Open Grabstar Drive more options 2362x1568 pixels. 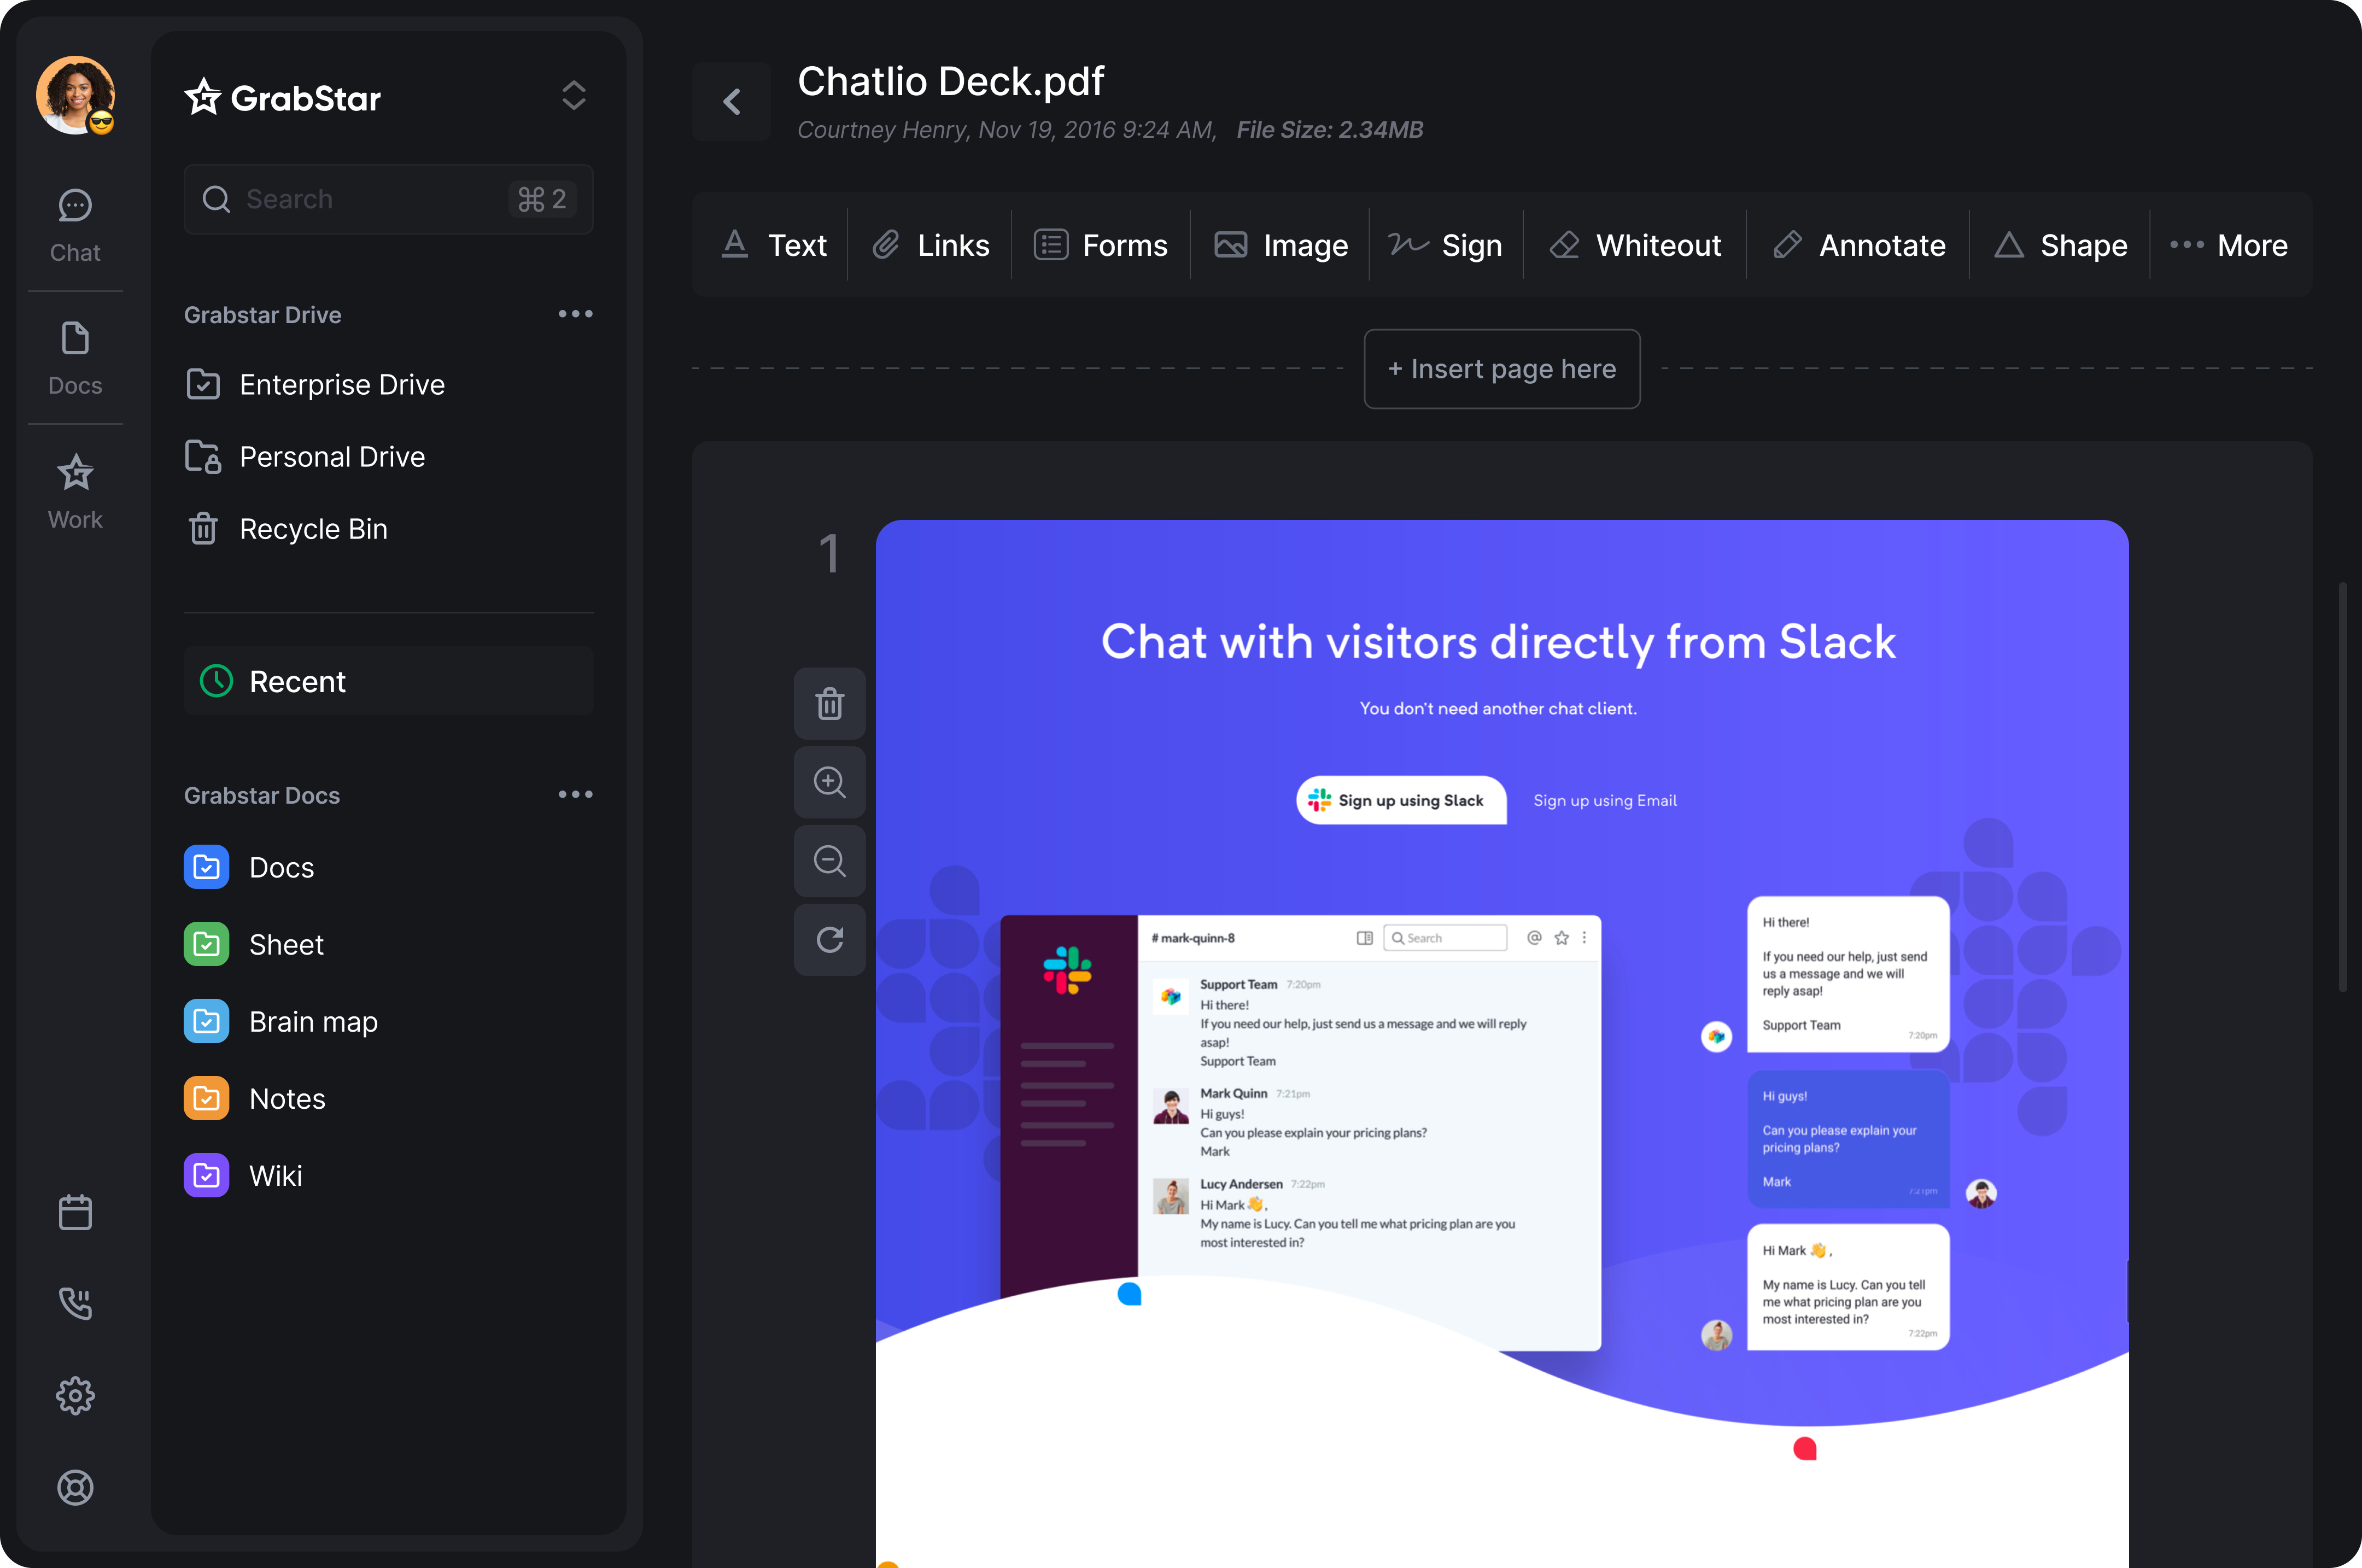point(575,314)
